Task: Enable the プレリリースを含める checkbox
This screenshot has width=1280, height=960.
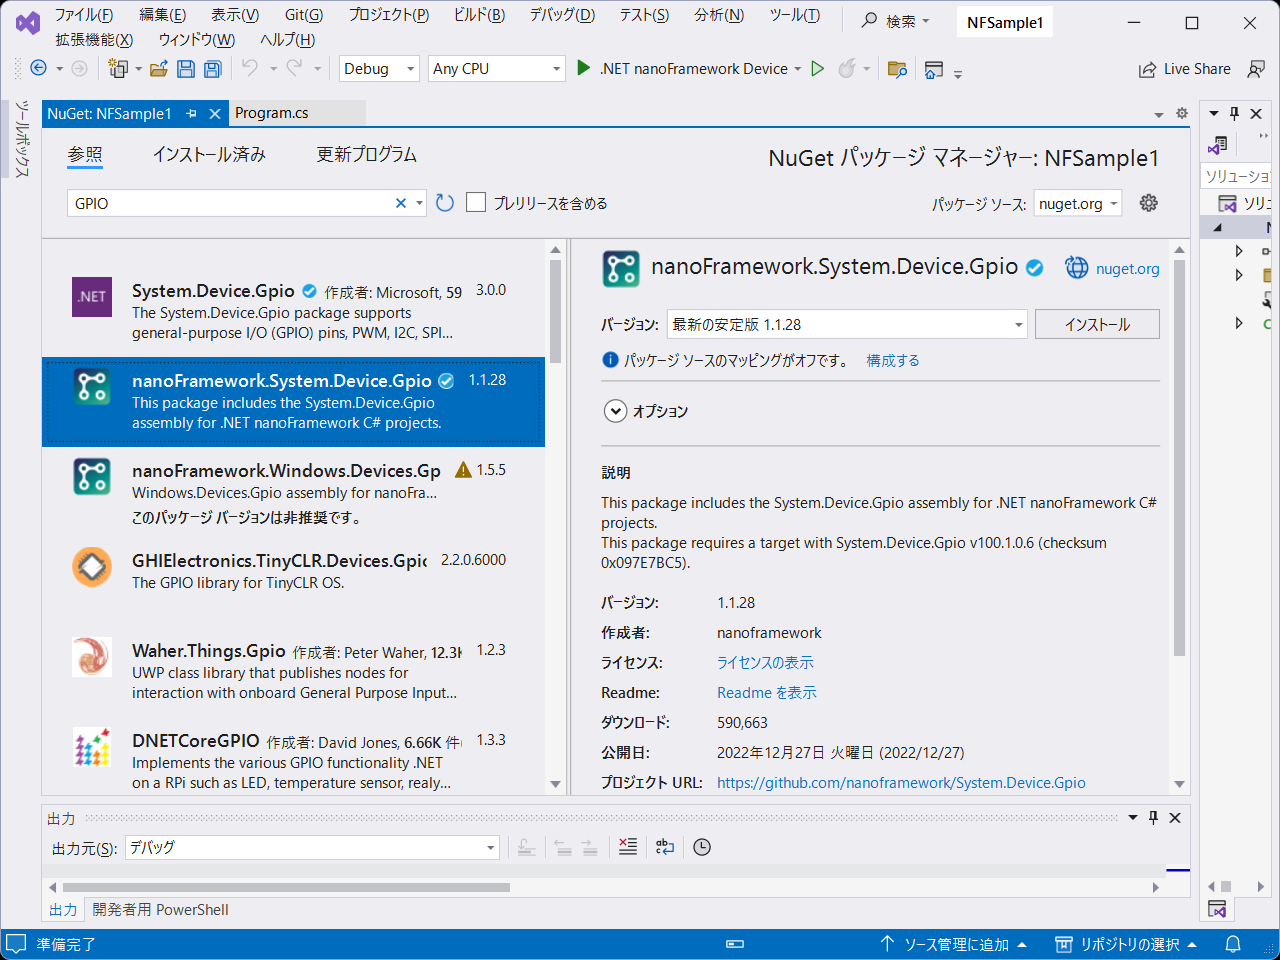Action: (x=476, y=202)
